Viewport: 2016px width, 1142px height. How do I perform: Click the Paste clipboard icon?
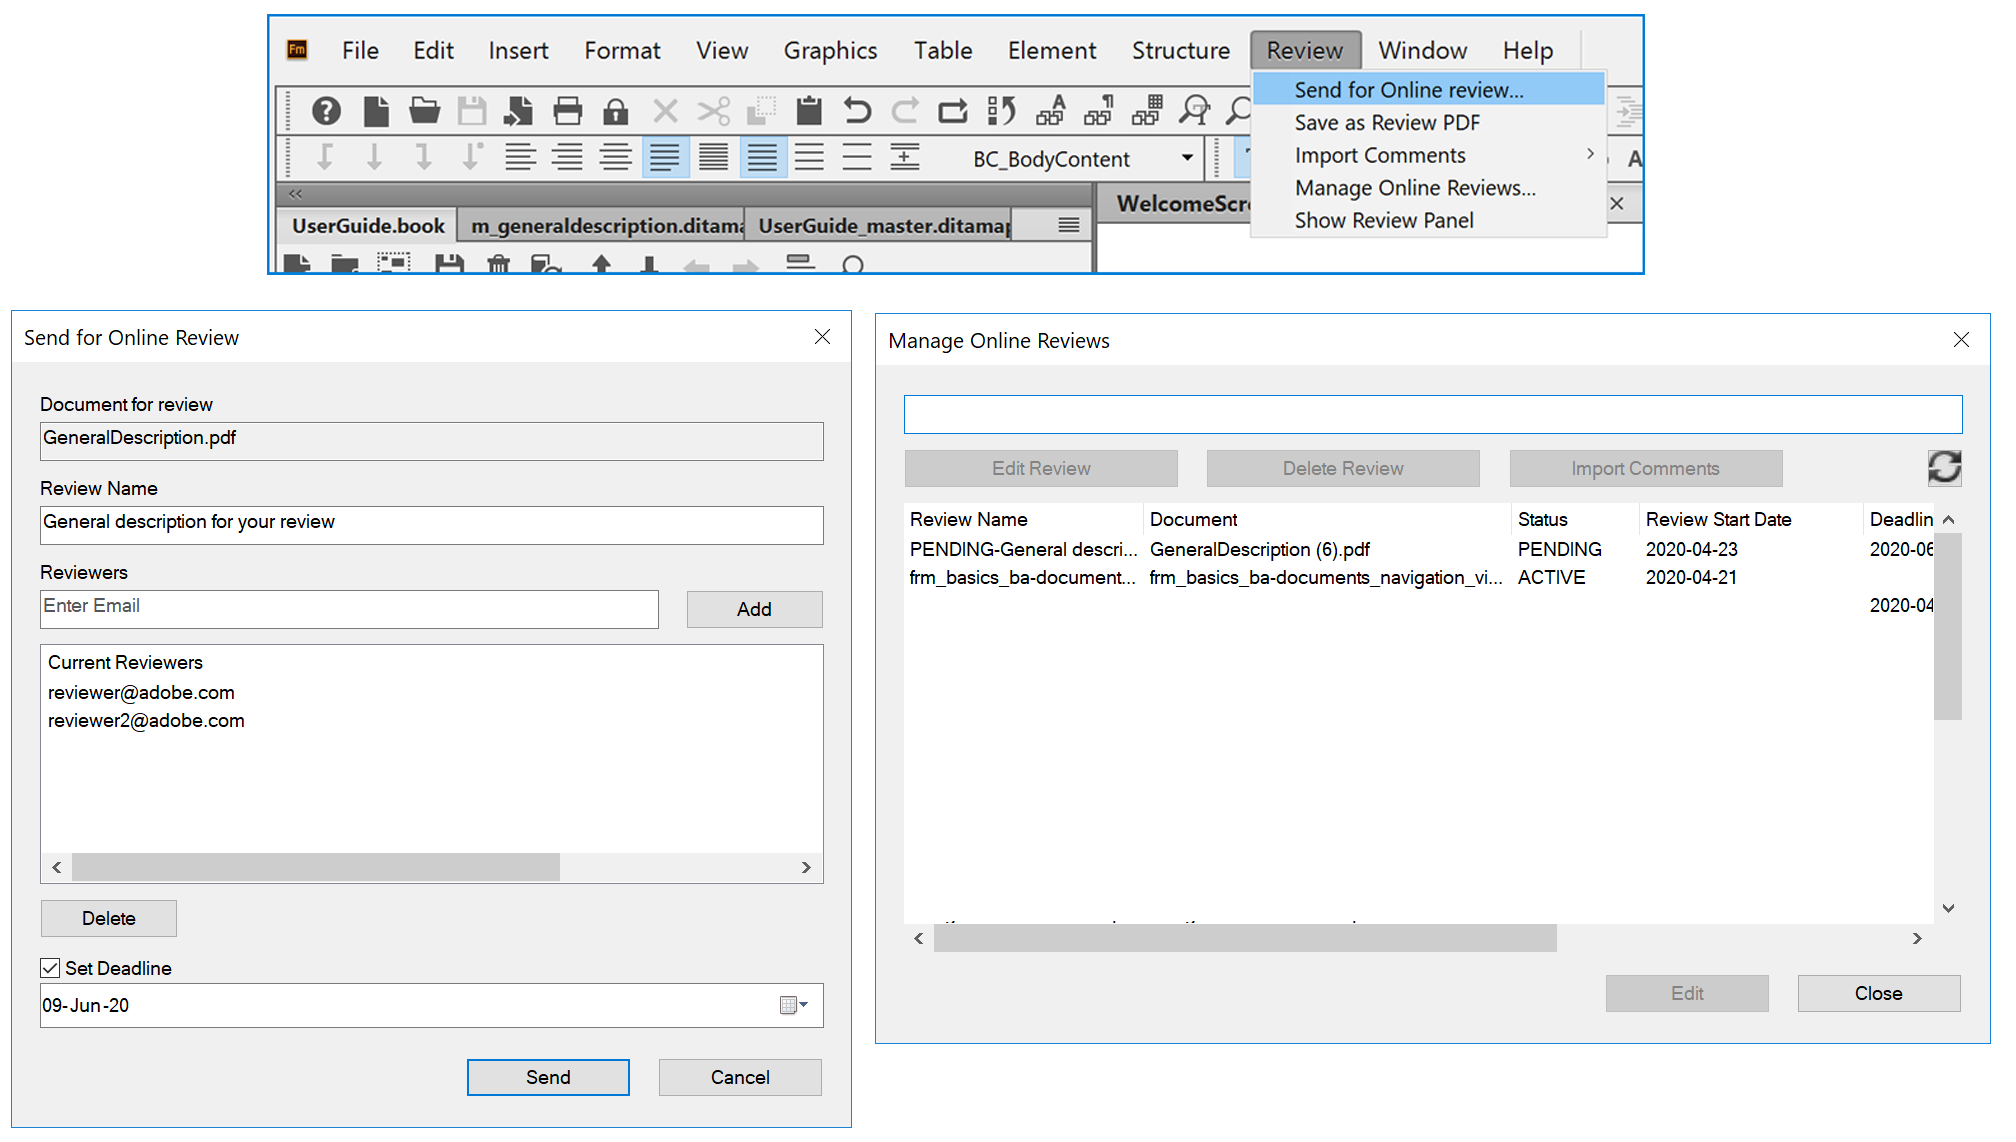tap(808, 110)
